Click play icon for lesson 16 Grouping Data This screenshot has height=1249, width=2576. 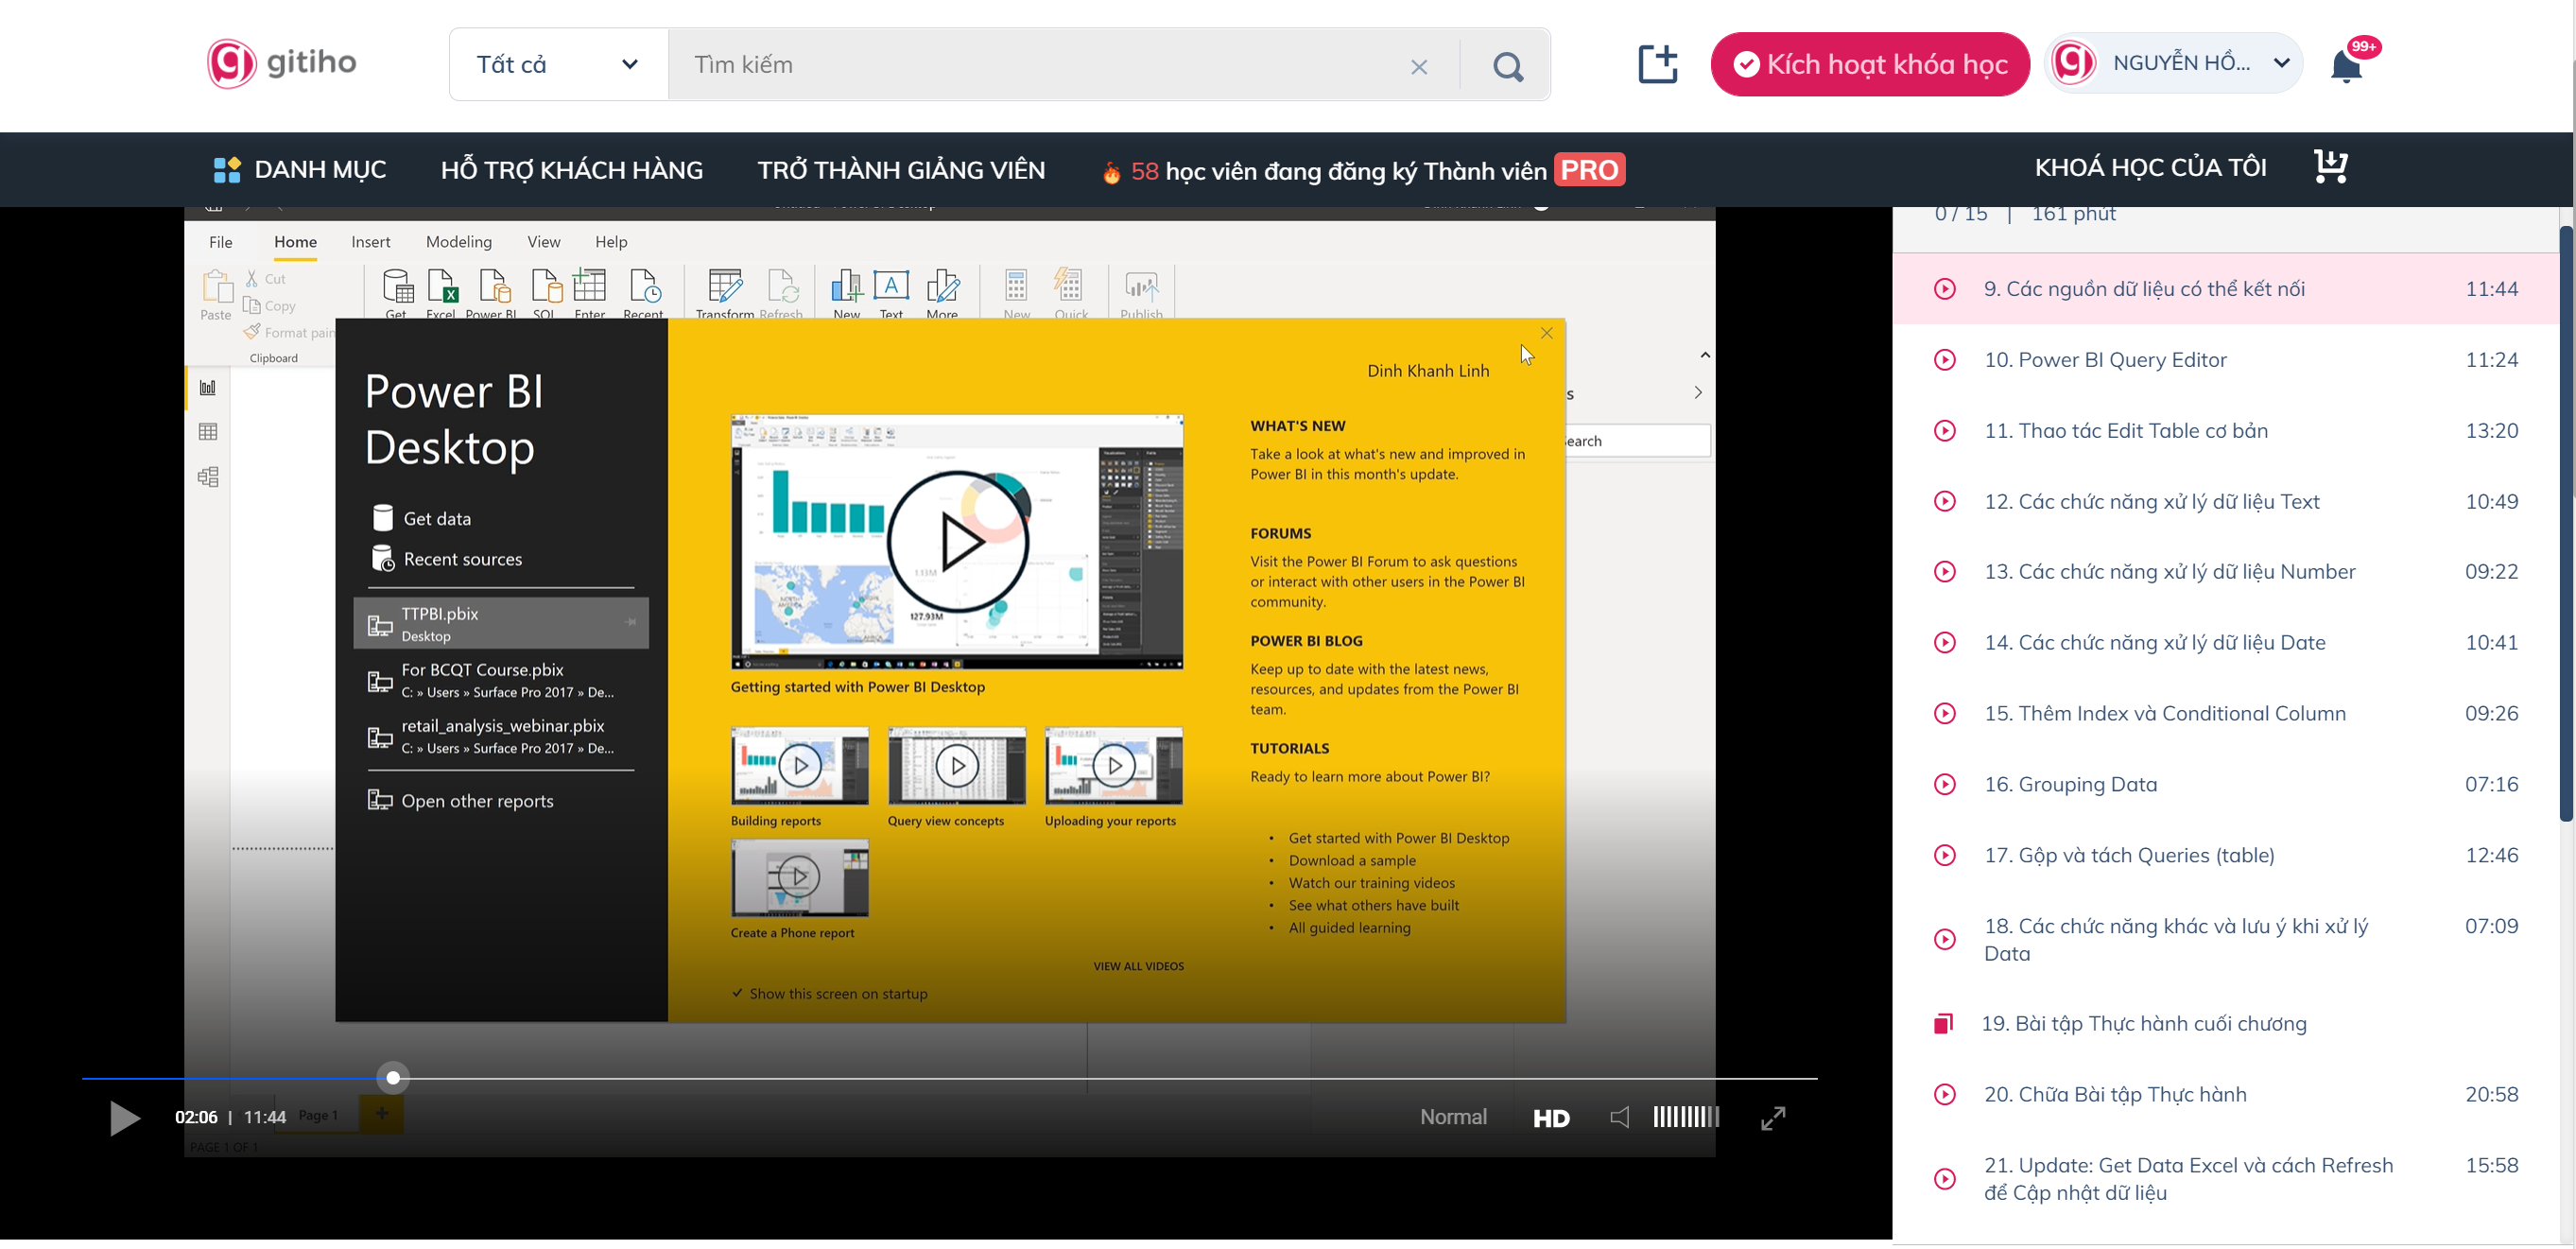(x=1944, y=785)
